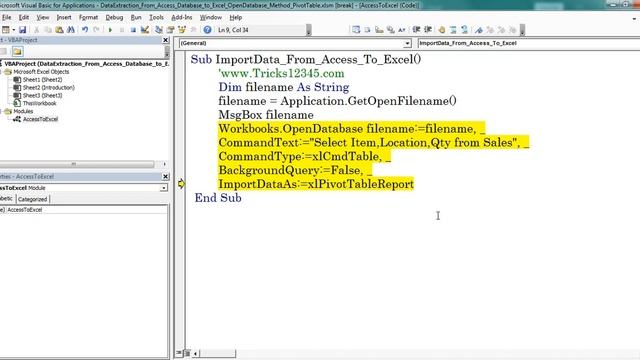Click Project pane scroll right arrow
640x360 pixels.
point(164,164)
